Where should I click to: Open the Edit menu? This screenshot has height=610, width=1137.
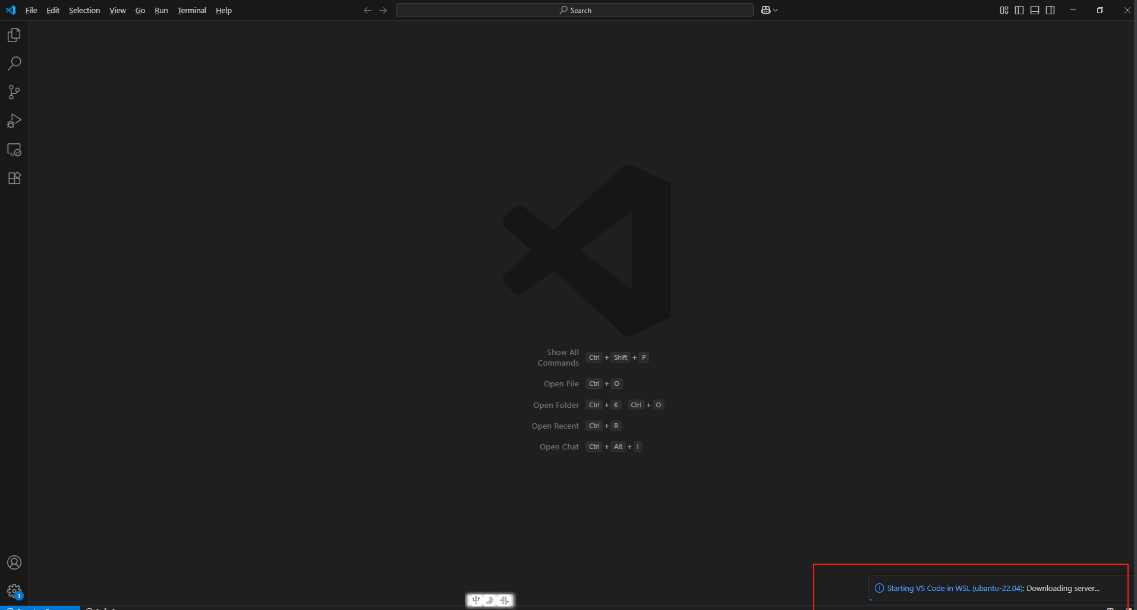[53, 10]
